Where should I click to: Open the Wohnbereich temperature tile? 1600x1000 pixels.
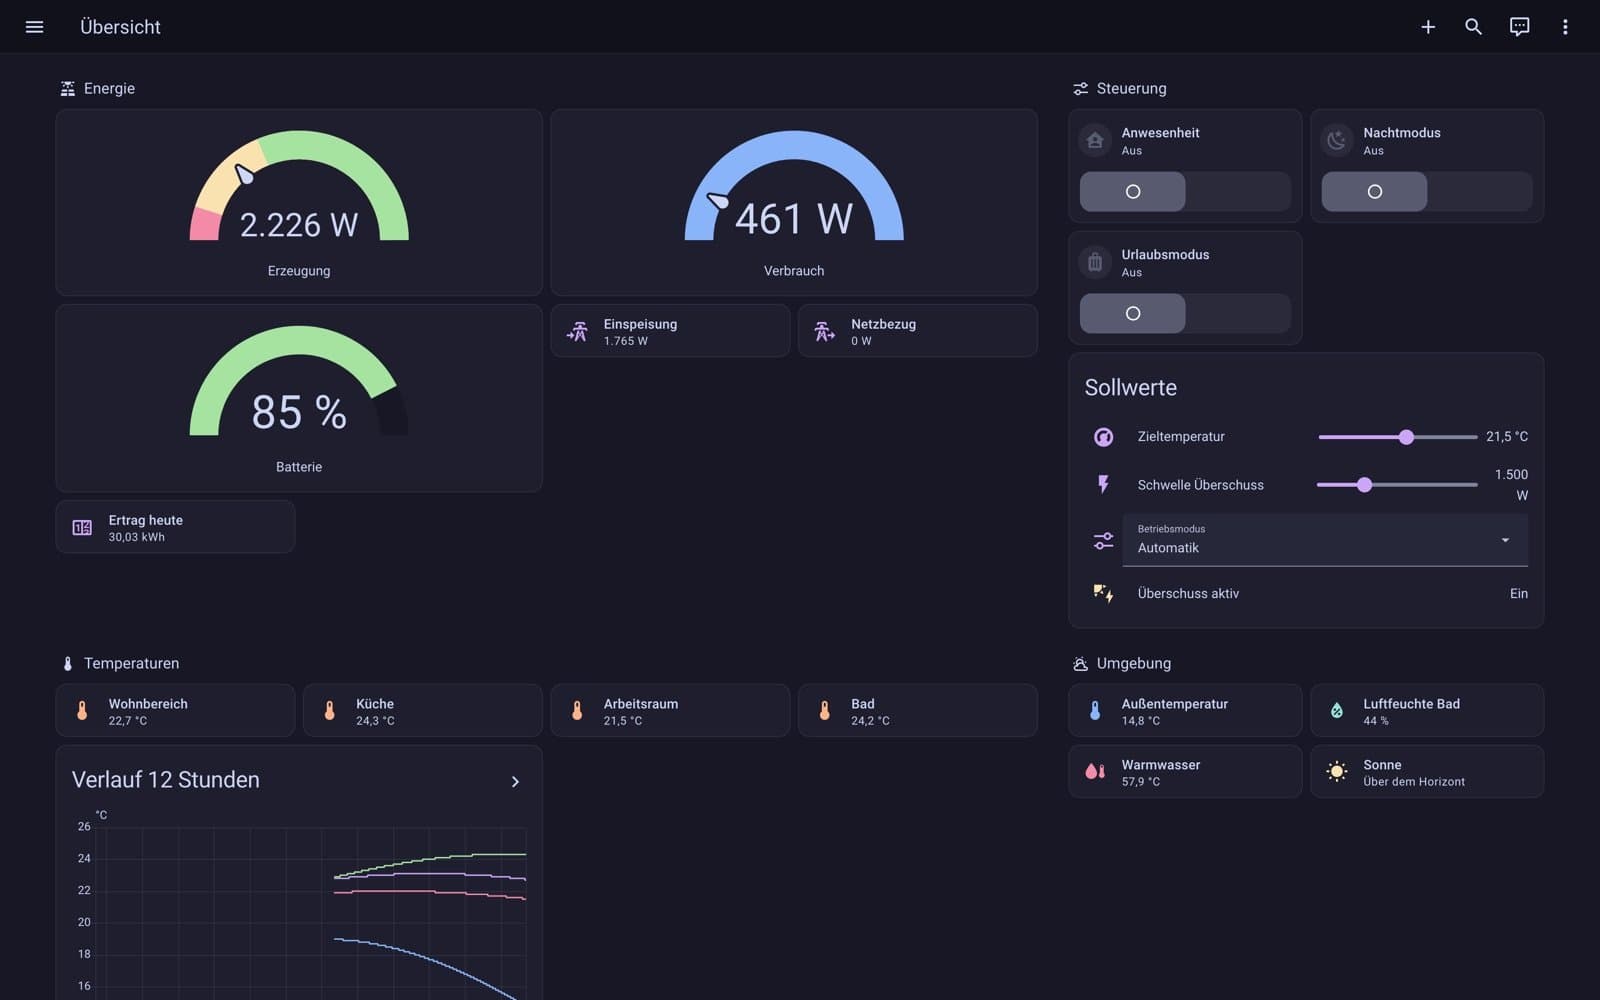(175, 710)
